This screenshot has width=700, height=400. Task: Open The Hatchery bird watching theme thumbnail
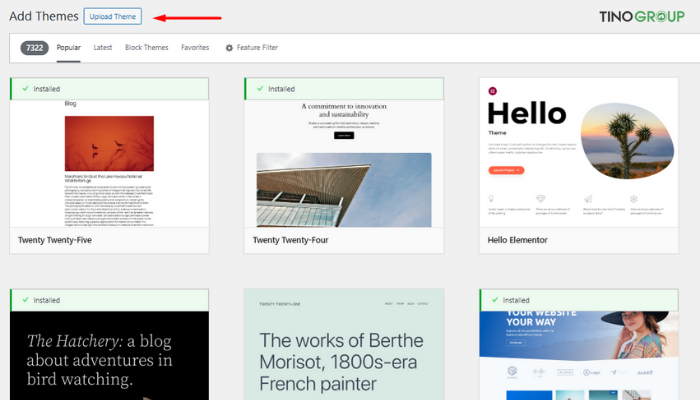pos(109,355)
